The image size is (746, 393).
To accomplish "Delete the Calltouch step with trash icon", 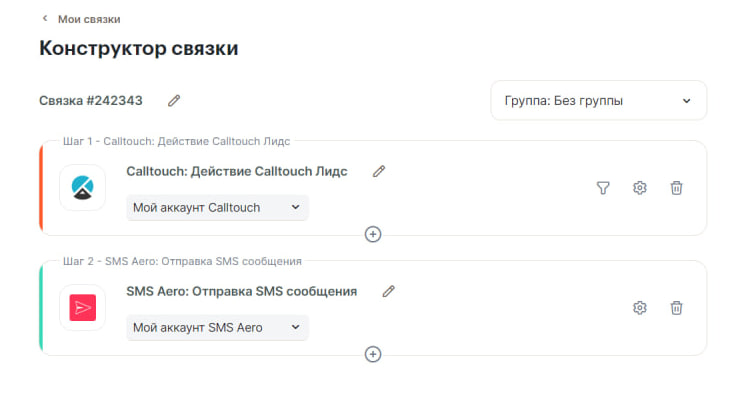I will coord(676,188).
